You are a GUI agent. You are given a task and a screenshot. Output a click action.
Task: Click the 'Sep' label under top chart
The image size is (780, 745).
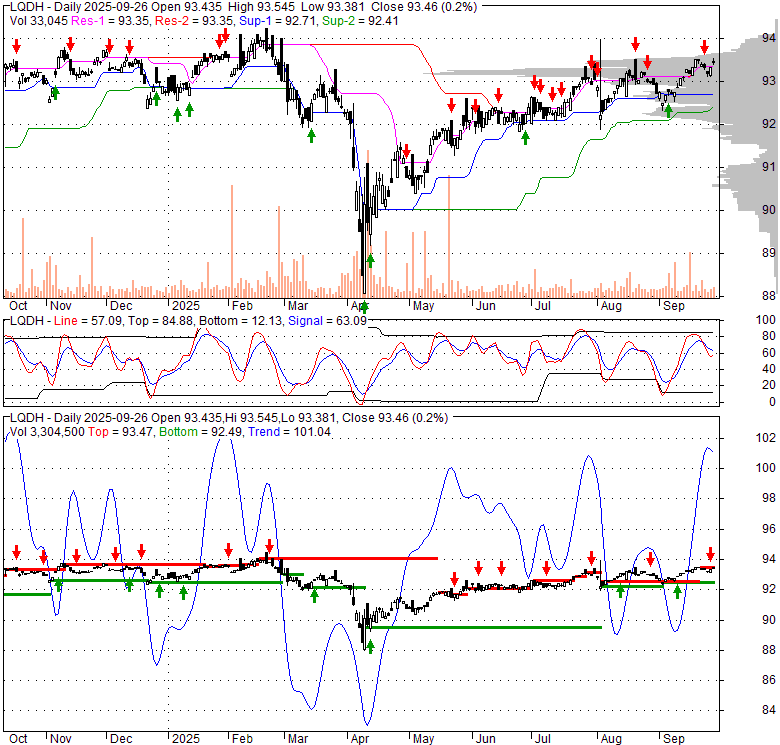pos(674,306)
